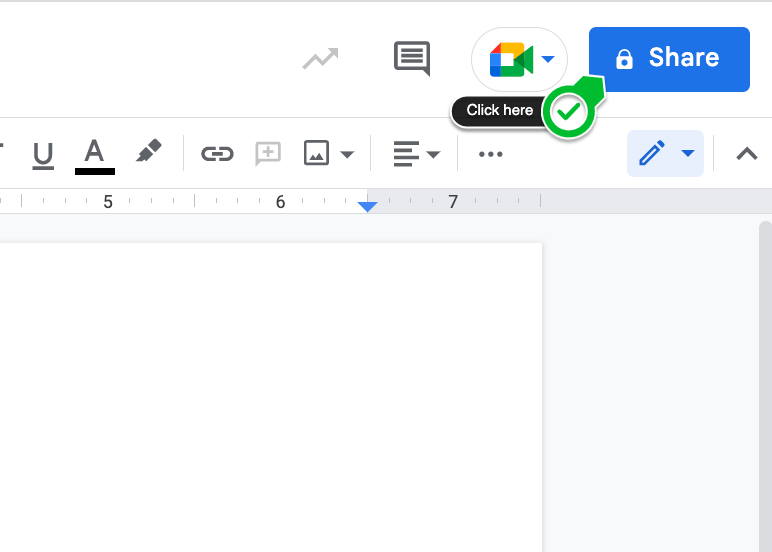772x552 pixels.
Task: Click the Editing mode pencil icon
Action: tap(652, 153)
